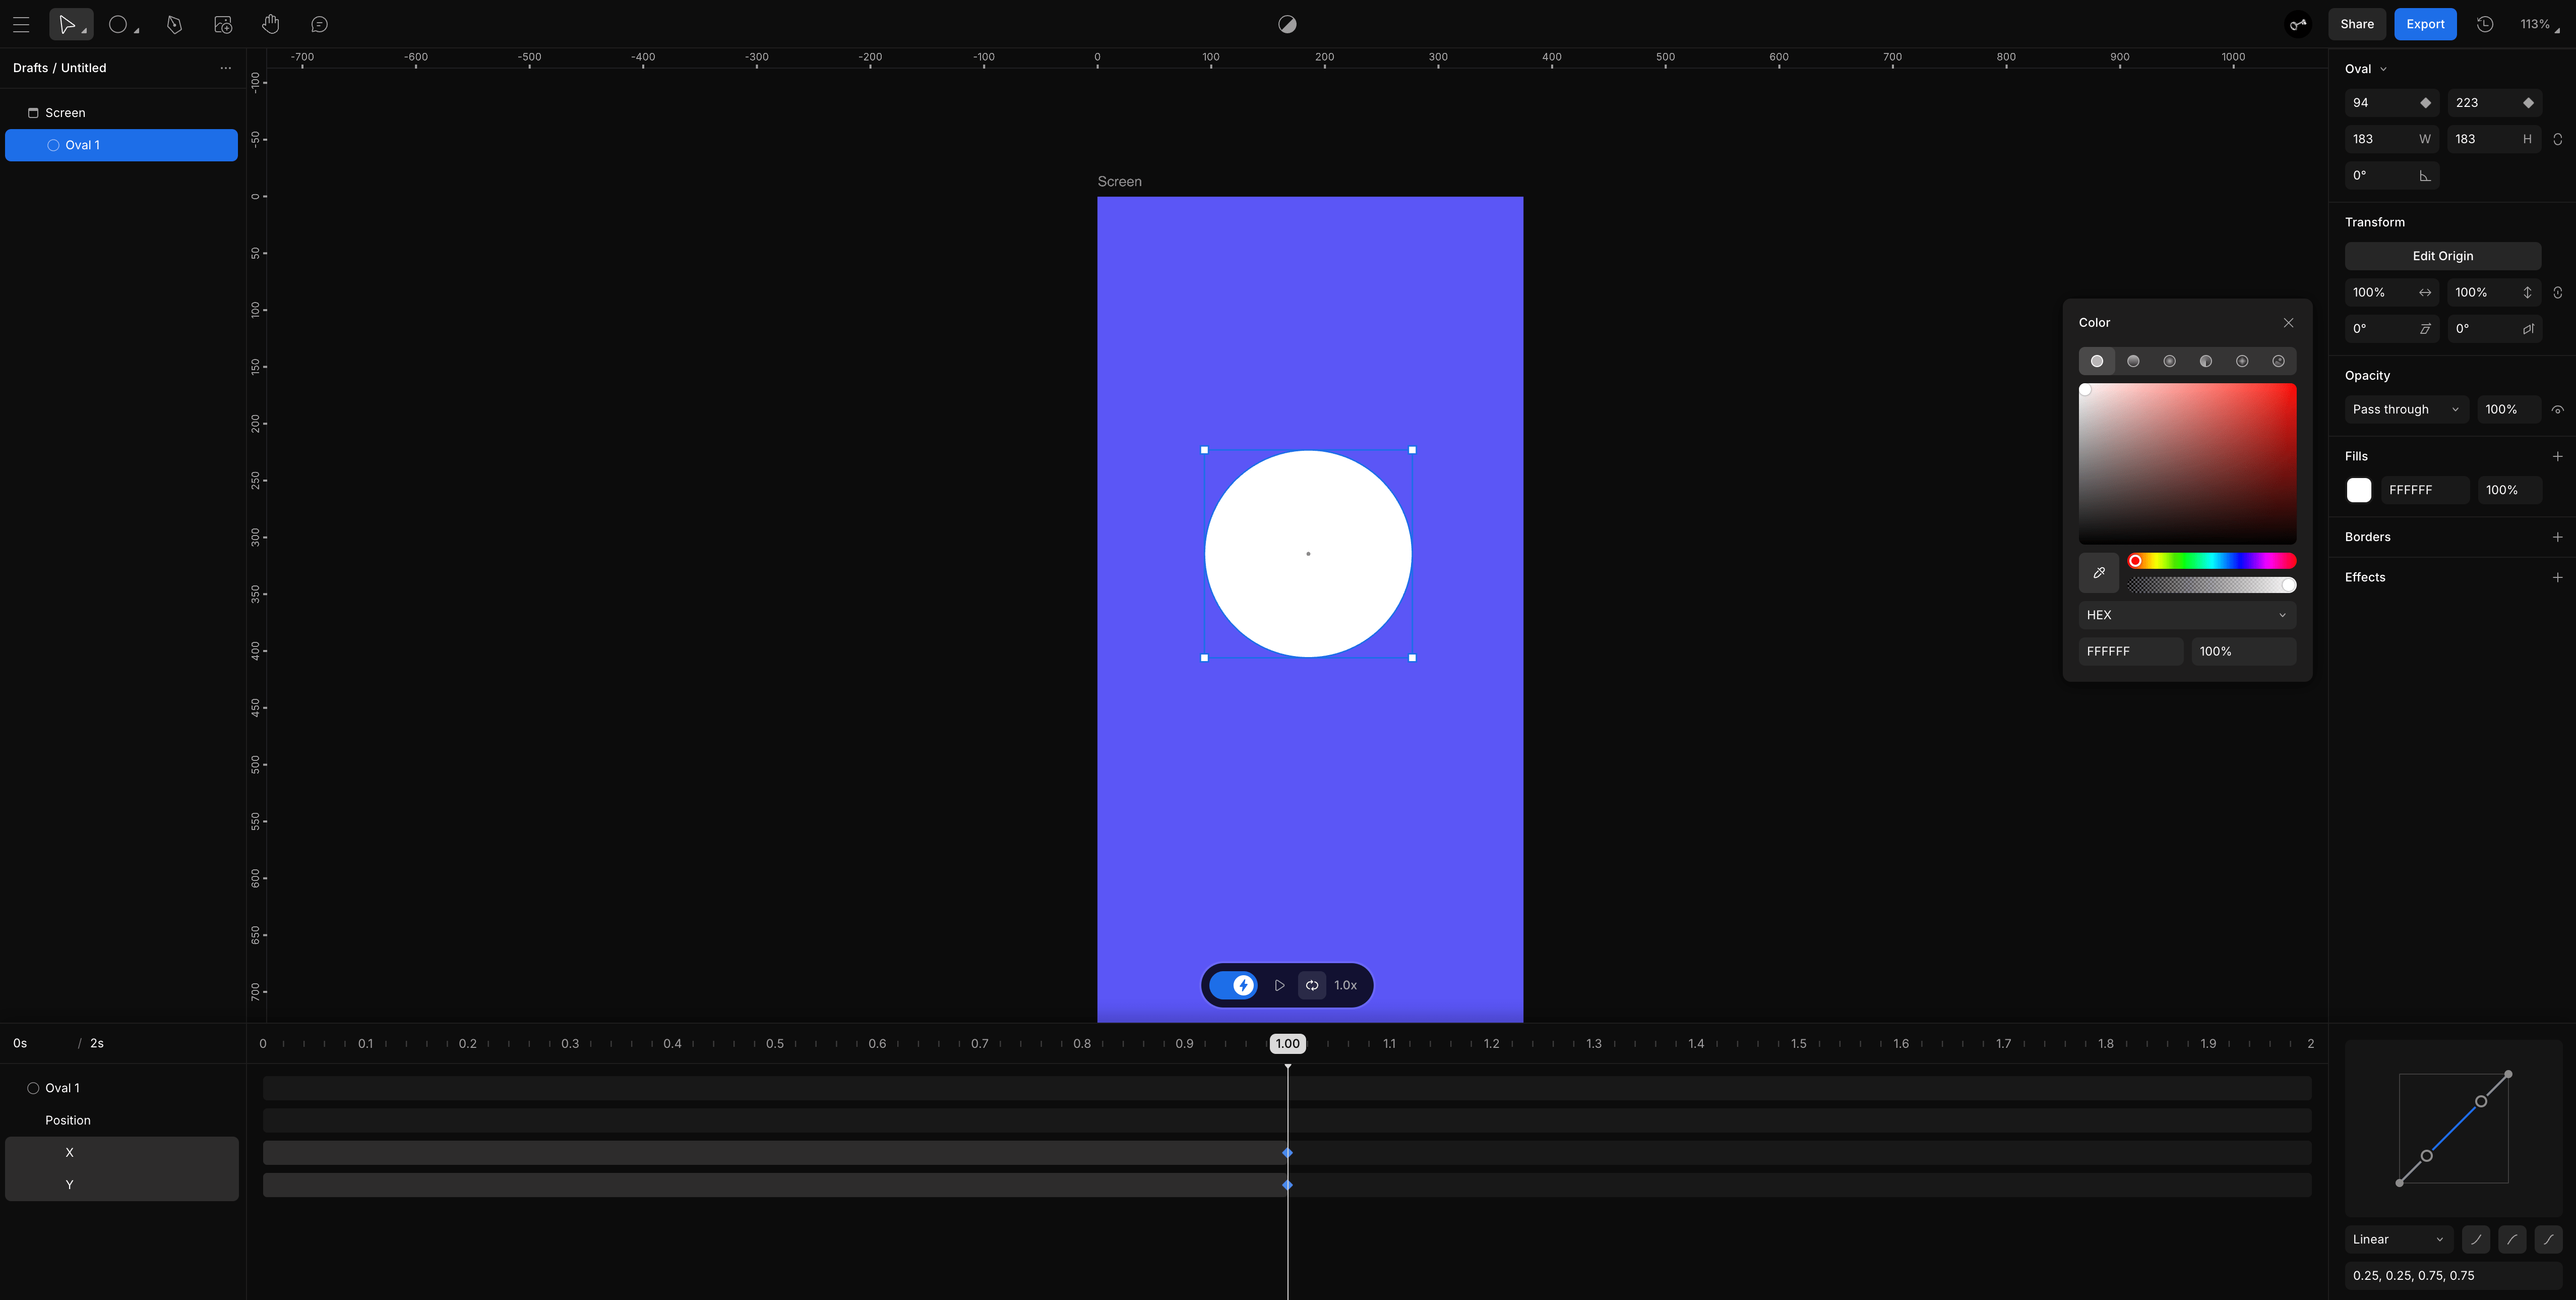Select the Oval 1 row in the timeline

(121, 1088)
